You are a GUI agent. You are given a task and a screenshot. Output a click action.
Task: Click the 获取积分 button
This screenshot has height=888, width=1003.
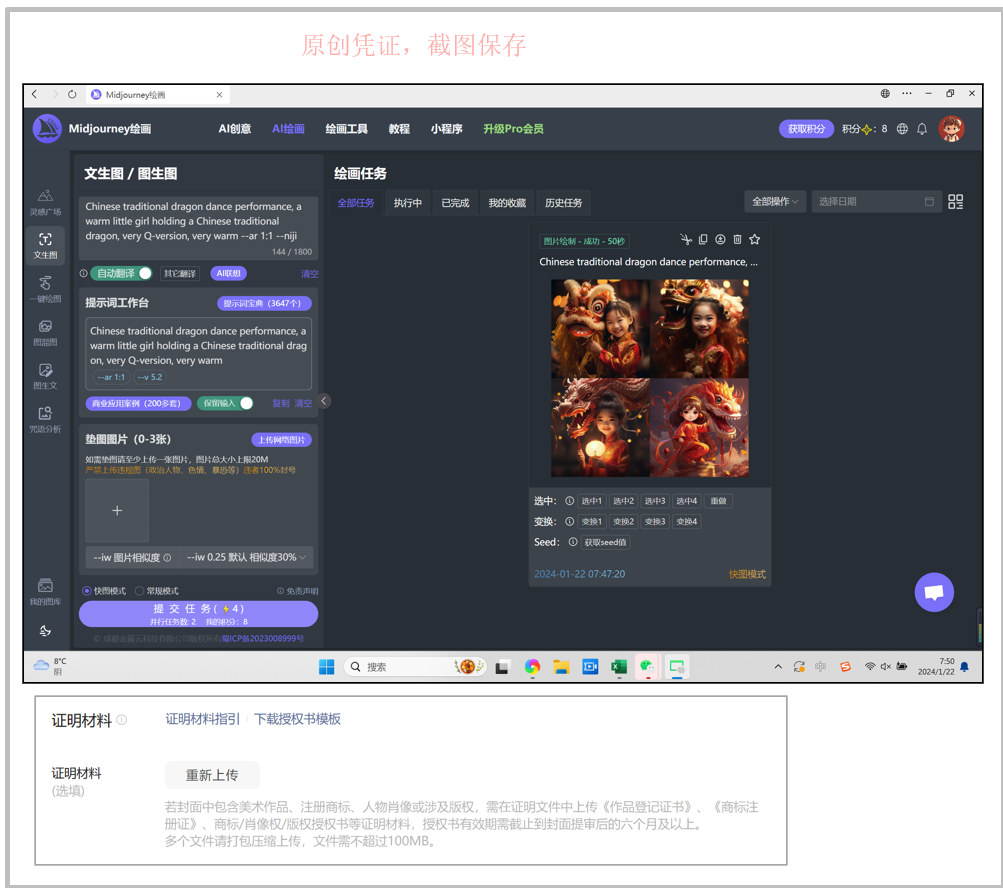[x=806, y=129]
